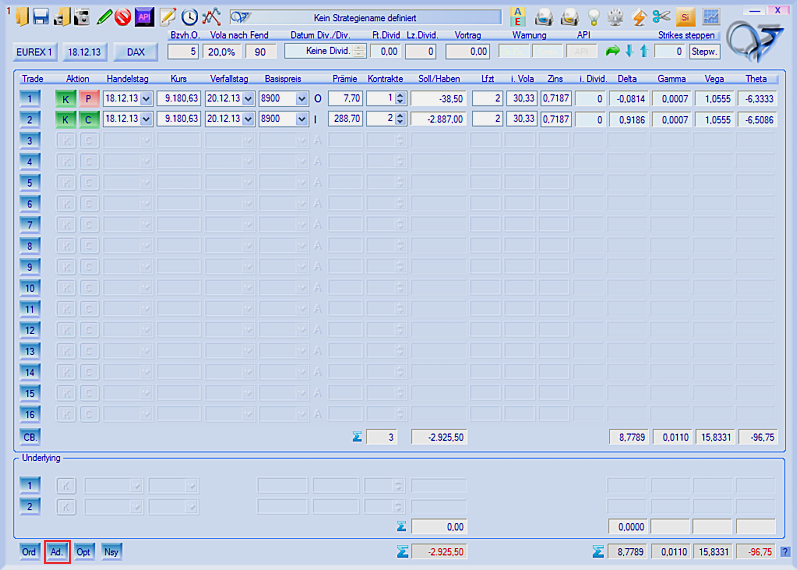Click the Vortrag field showing 0,00
The image size is (797, 570).
[x=468, y=51]
